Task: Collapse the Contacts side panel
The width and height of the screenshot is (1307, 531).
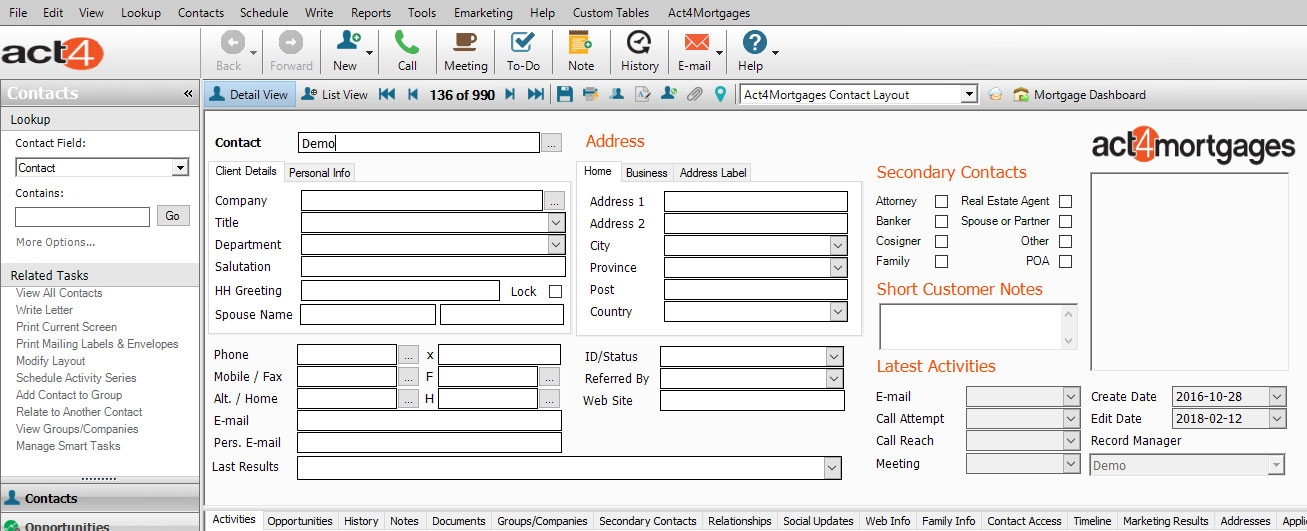Action: (x=188, y=93)
